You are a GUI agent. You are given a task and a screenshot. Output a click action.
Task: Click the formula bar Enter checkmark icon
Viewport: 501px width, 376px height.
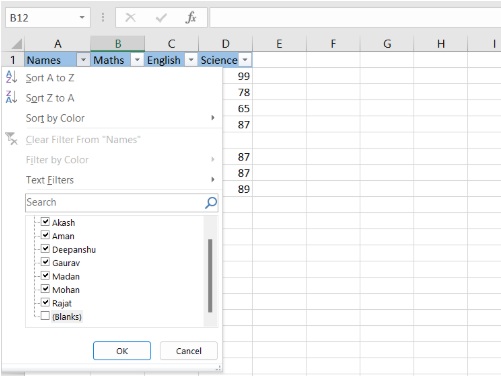(161, 17)
